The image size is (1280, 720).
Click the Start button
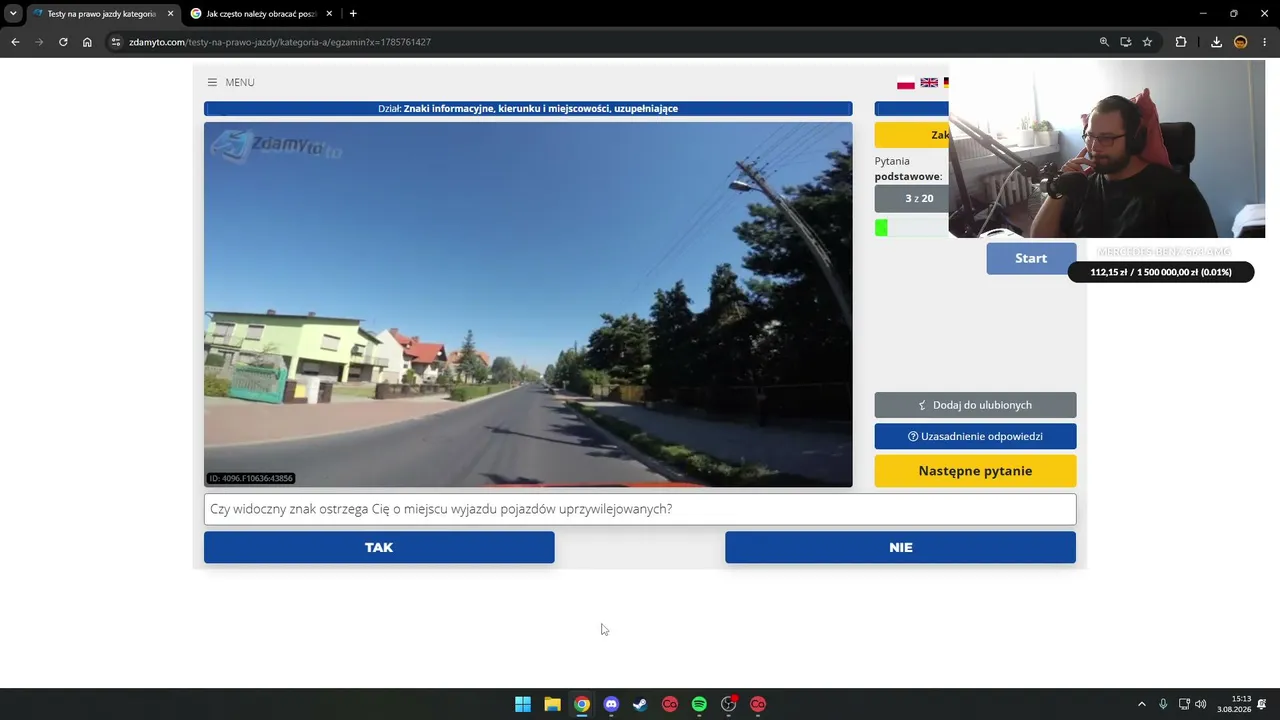[x=1031, y=258]
